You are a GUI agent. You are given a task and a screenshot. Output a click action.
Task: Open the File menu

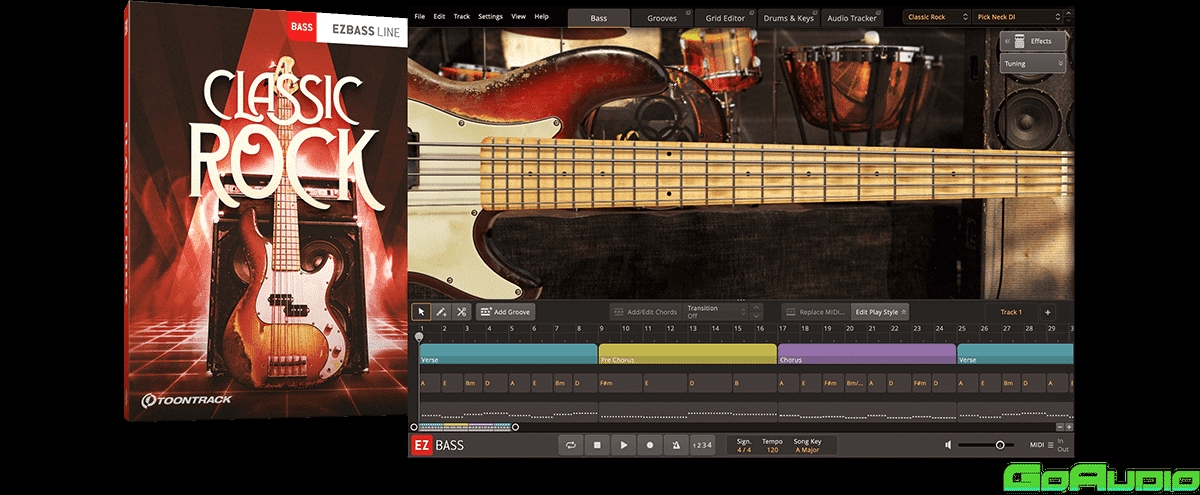419,17
